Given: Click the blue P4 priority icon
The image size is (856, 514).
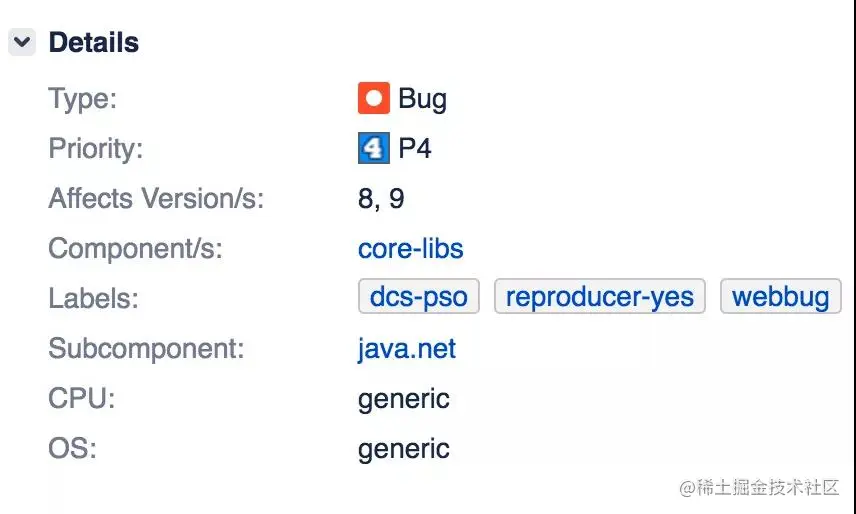Looking at the screenshot, I should pyautogui.click(x=373, y=149).
